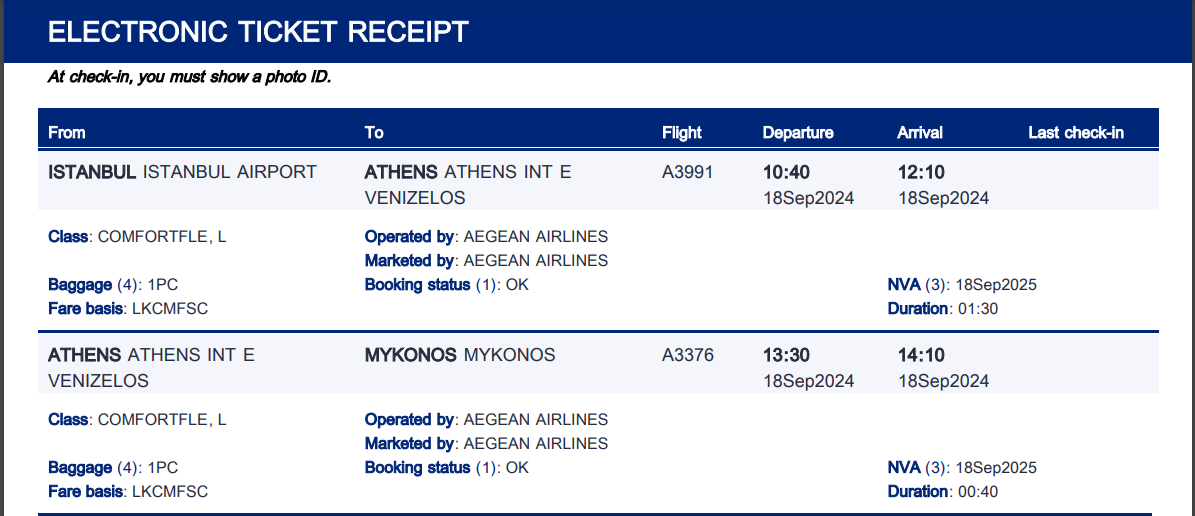Click the 10:40 departure time
The width and height of the screenshot is (1195, 516).
(x=787, y=173)
